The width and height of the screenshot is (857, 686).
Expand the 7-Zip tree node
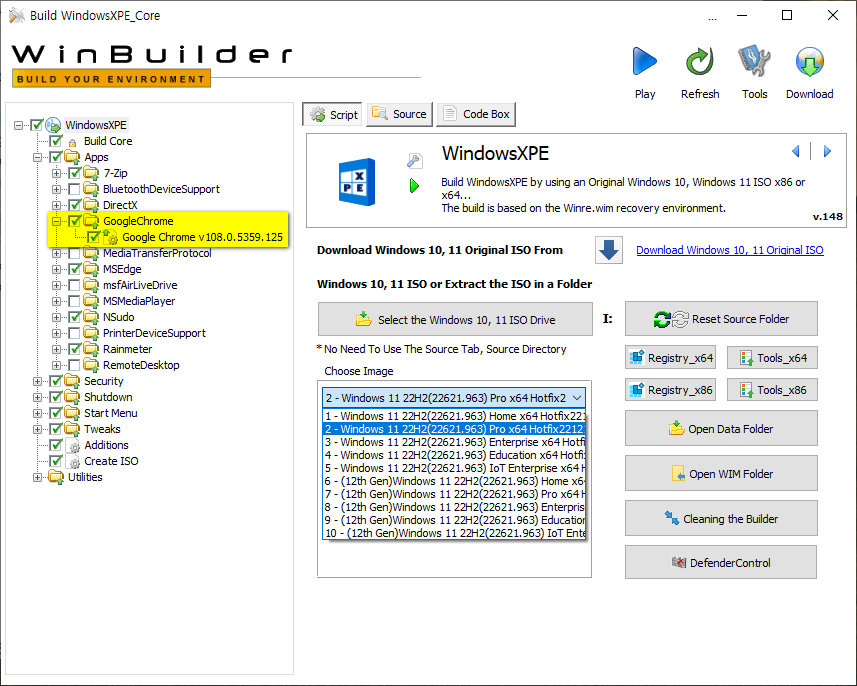coord(56,173)
